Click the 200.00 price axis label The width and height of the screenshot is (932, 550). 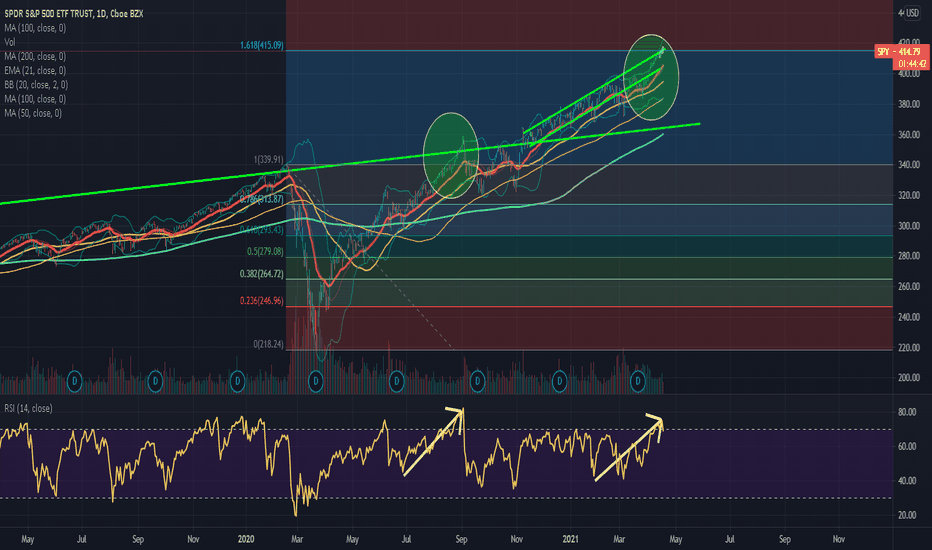tap(909, 378)
